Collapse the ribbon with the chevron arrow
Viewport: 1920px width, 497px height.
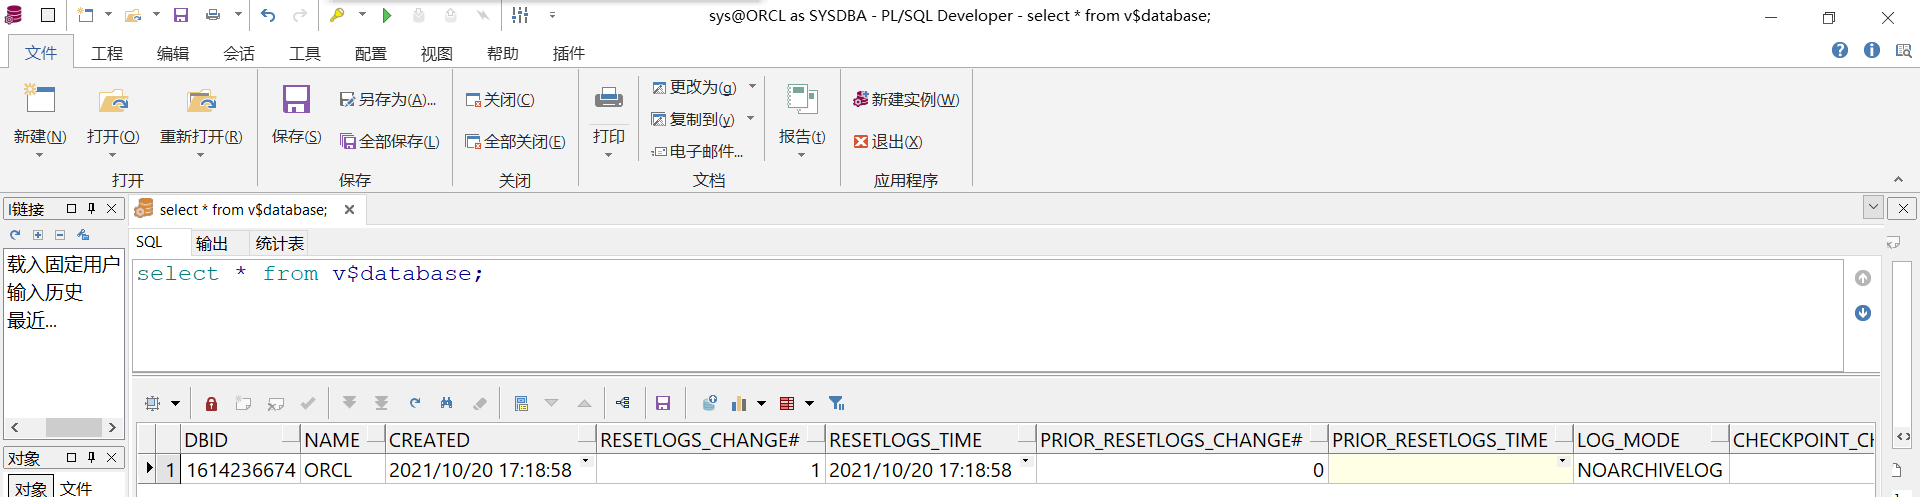tap(1898, 180)
